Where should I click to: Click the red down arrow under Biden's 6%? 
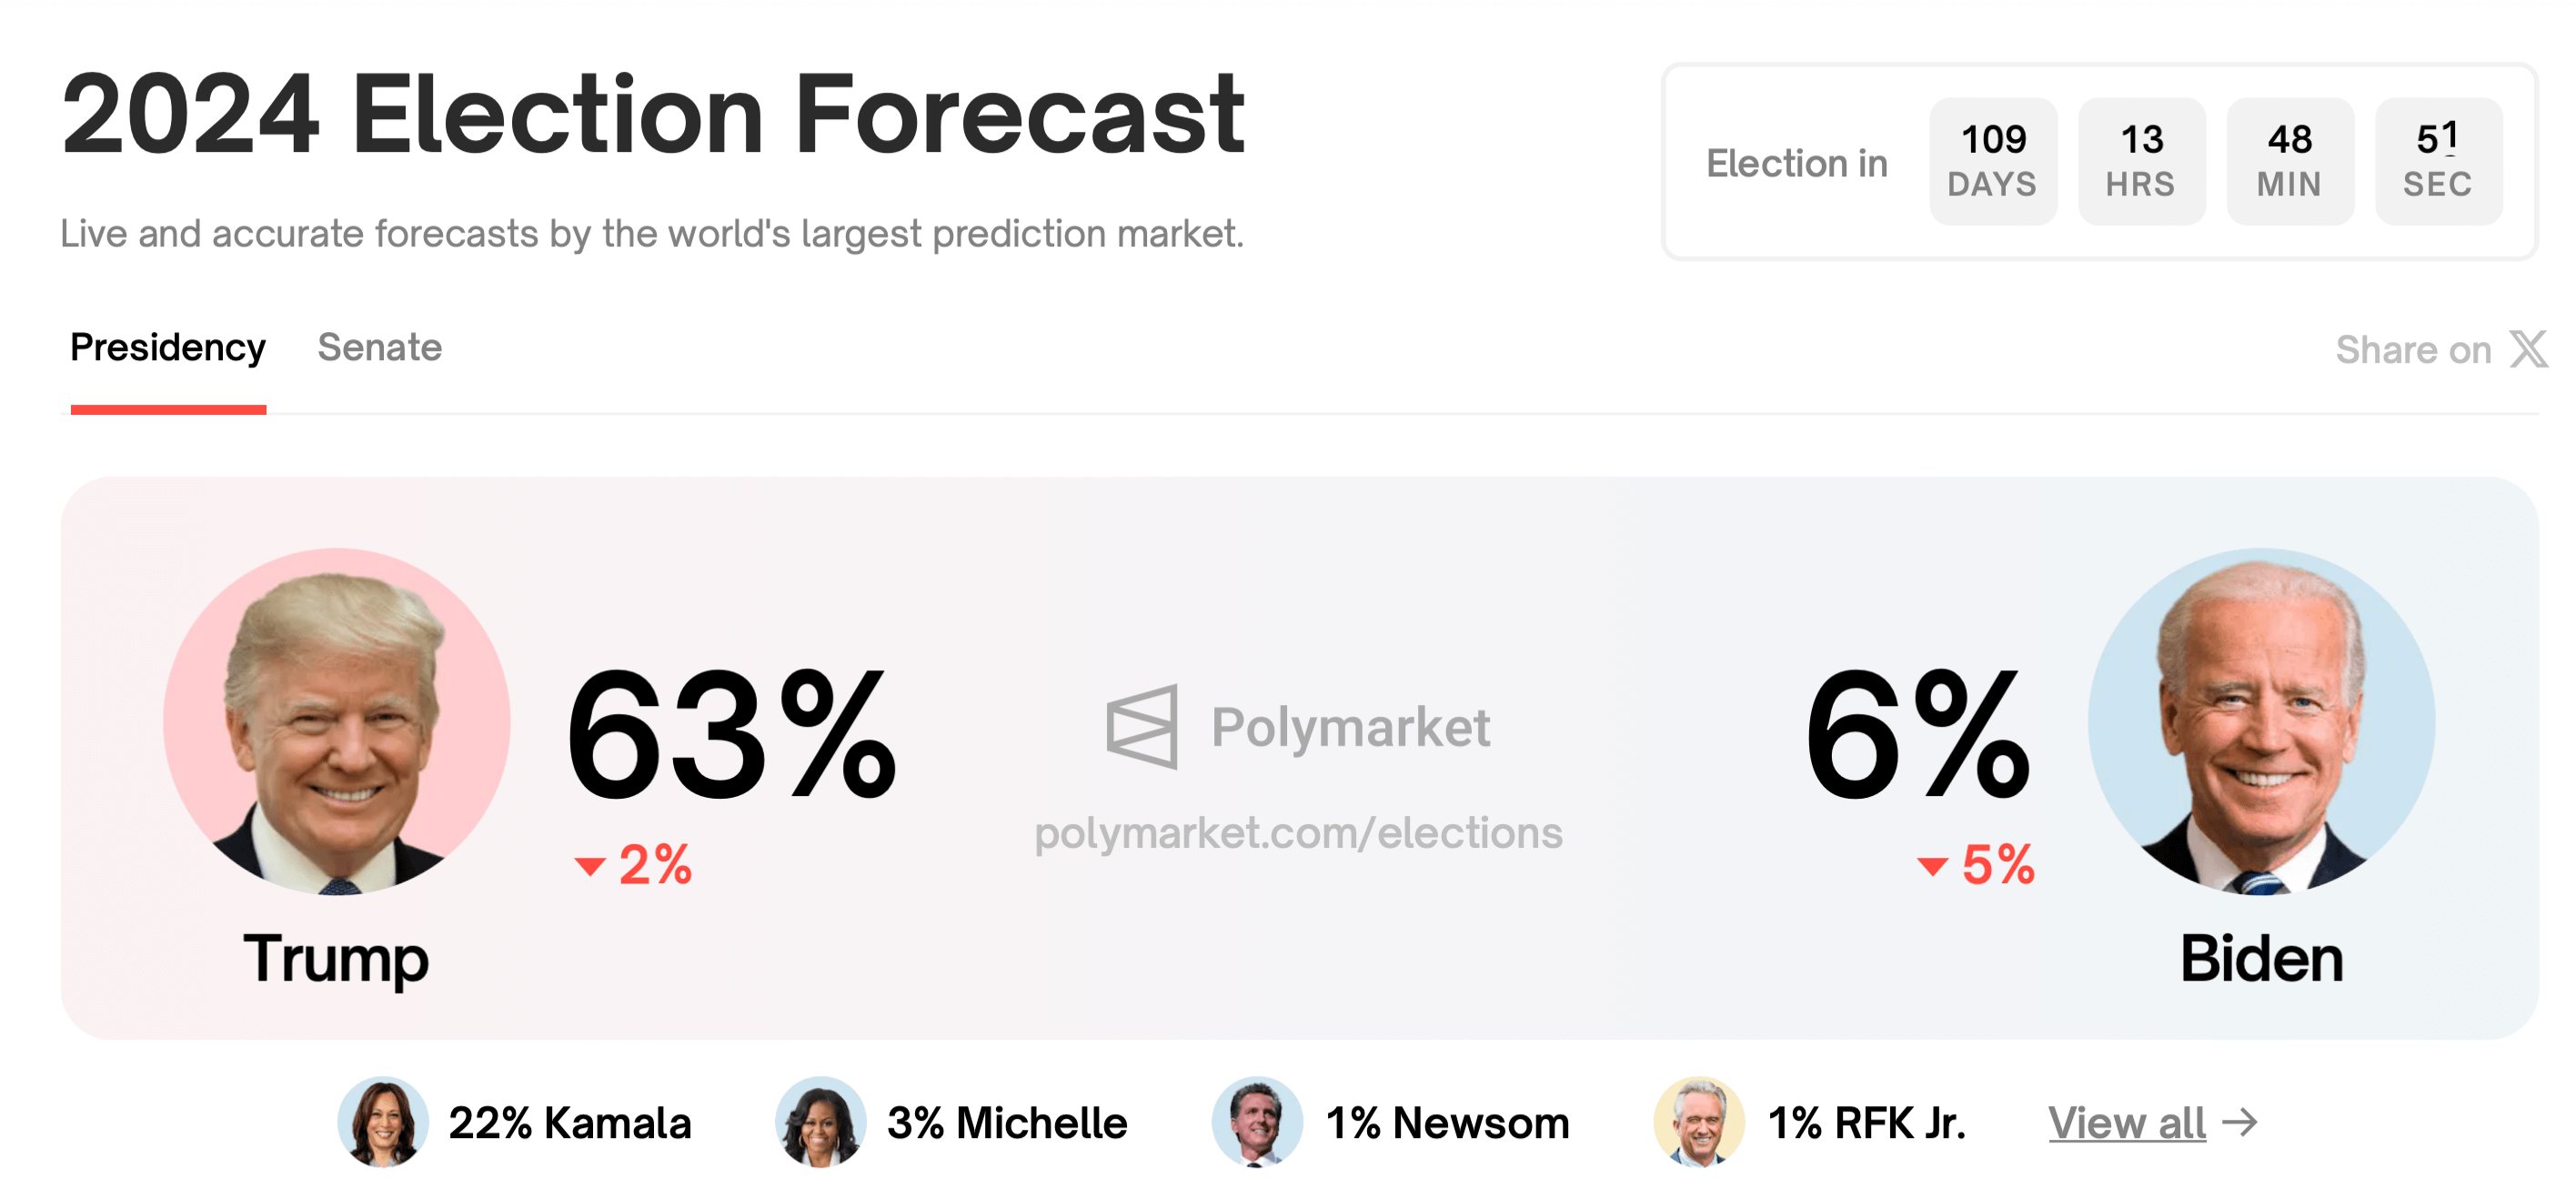(1932, 866)
